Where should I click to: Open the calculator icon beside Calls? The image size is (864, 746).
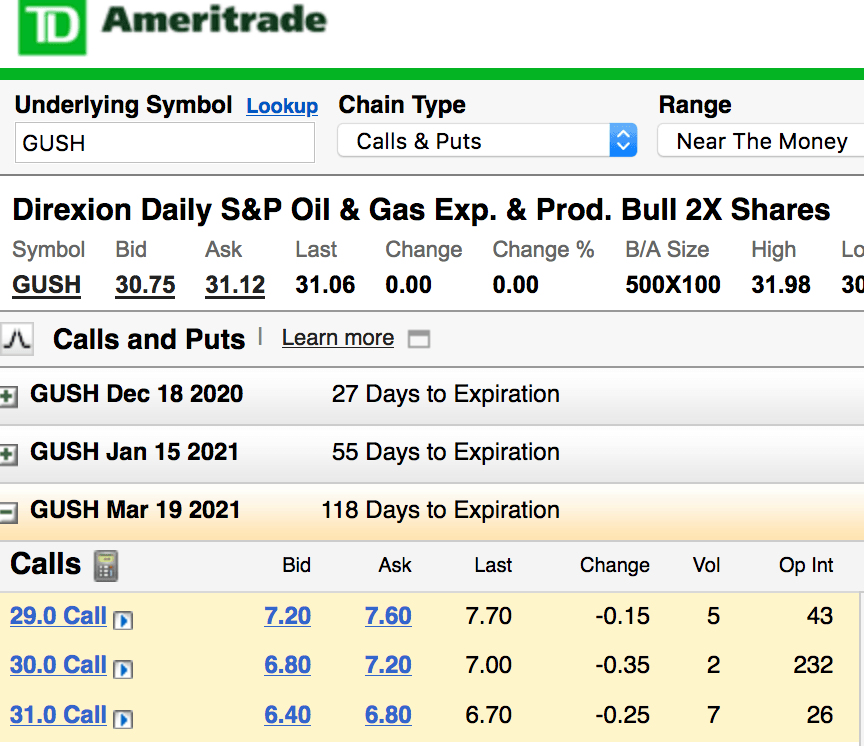pos(105,566)
